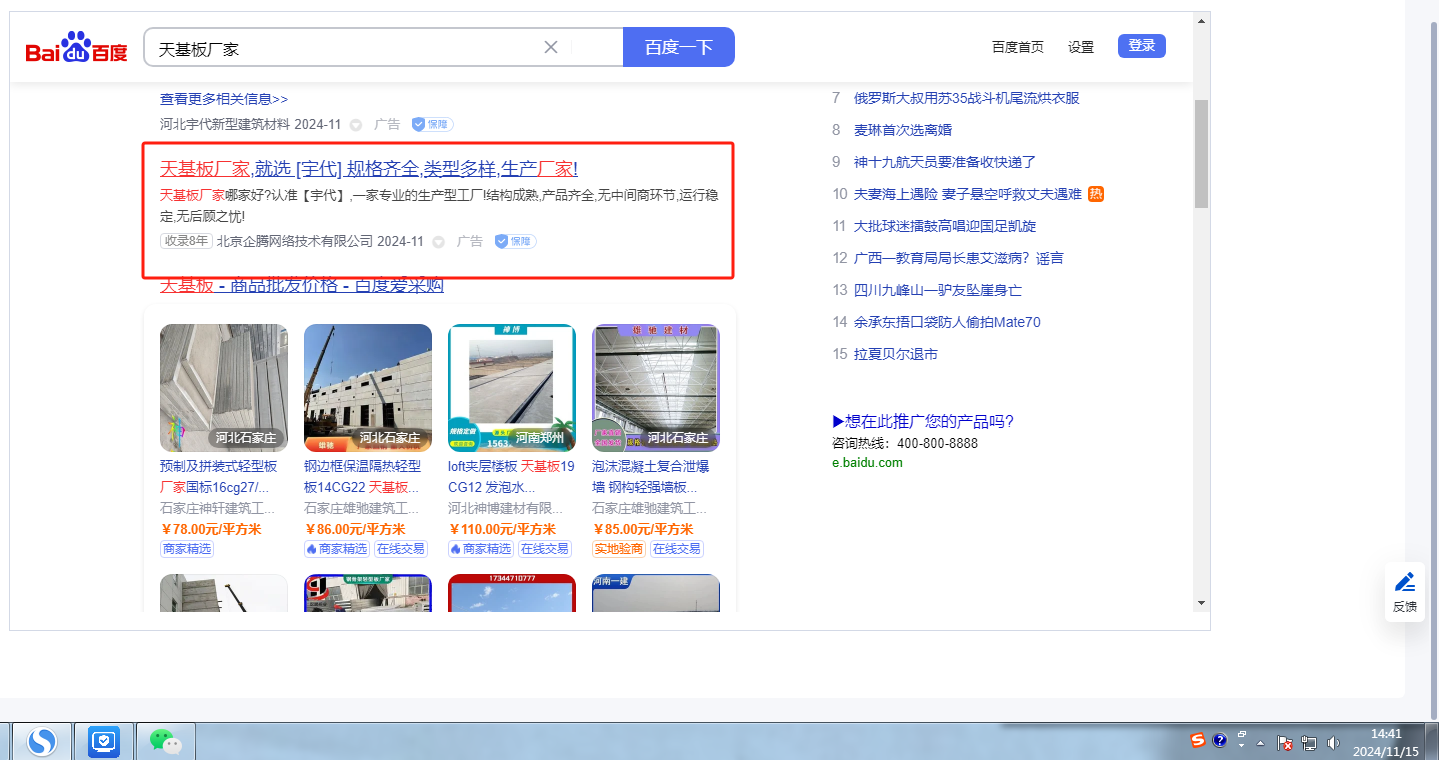
Task: Open e.baidu.com link
Action: 867,462
